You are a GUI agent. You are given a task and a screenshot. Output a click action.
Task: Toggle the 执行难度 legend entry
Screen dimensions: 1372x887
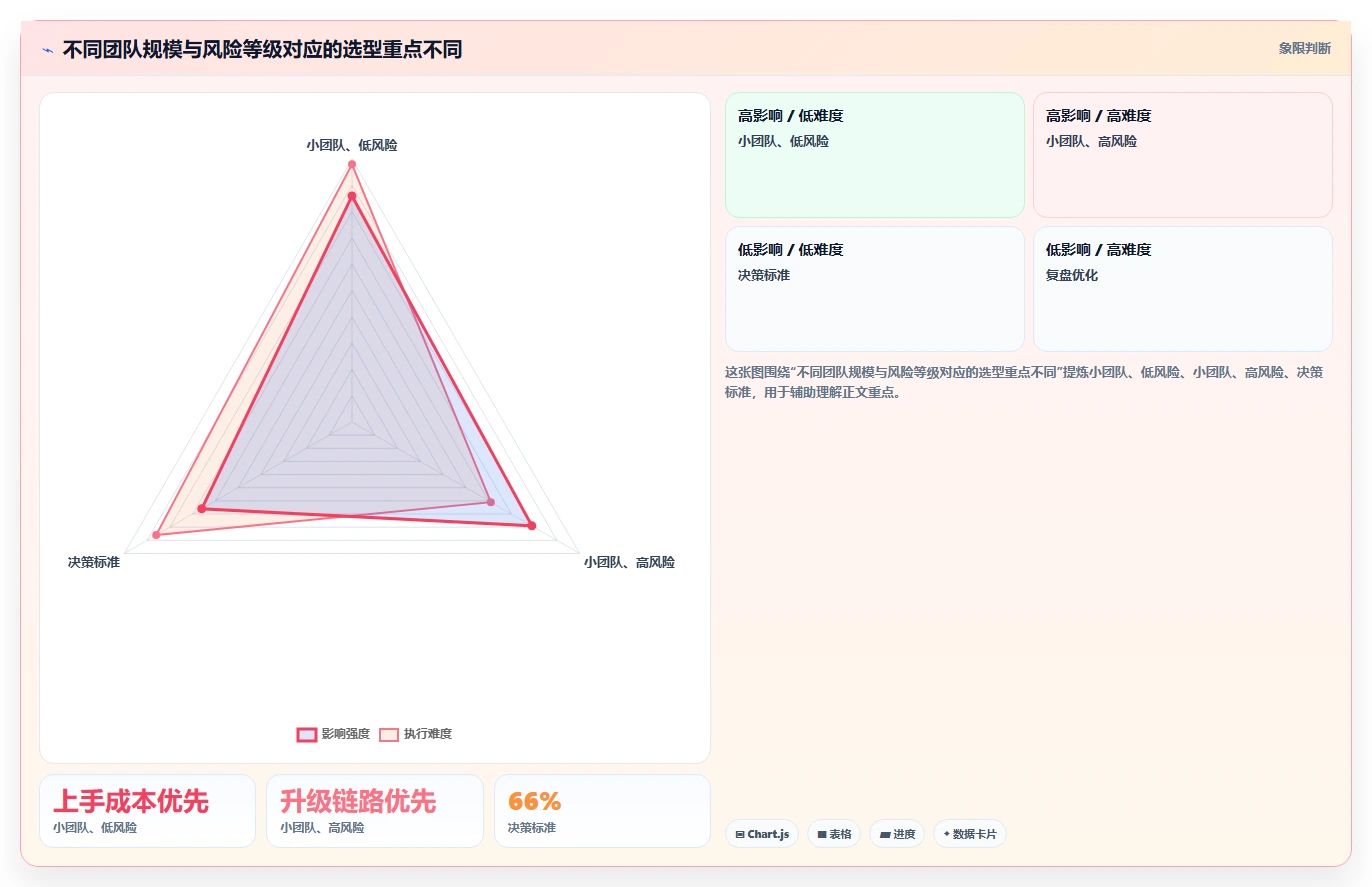tap(415, 734)
